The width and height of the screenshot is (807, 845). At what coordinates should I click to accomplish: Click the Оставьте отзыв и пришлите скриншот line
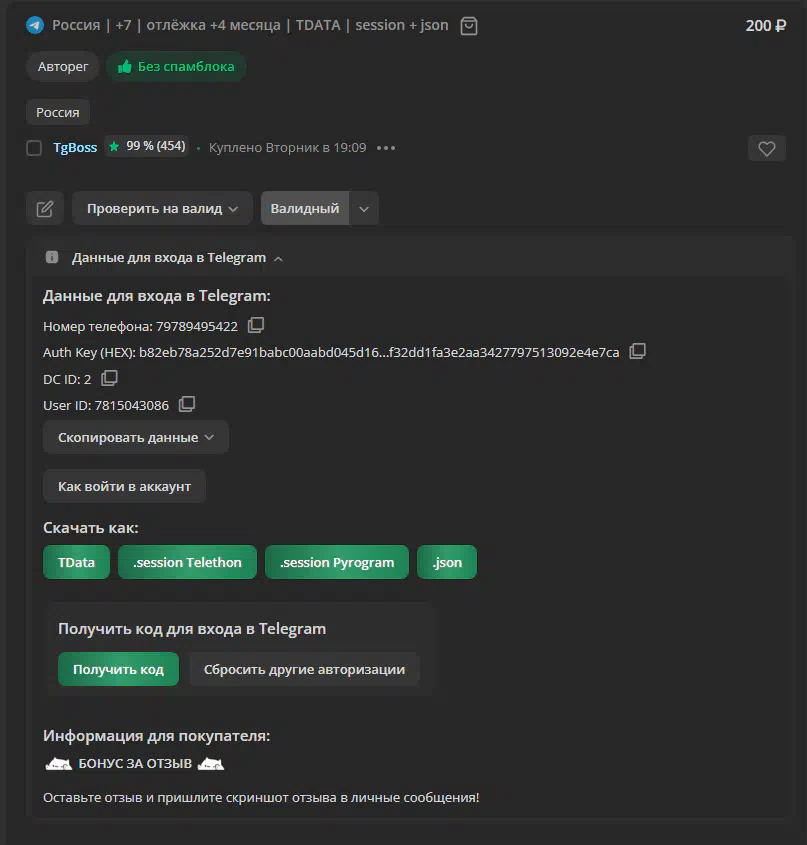click(261, 798)
